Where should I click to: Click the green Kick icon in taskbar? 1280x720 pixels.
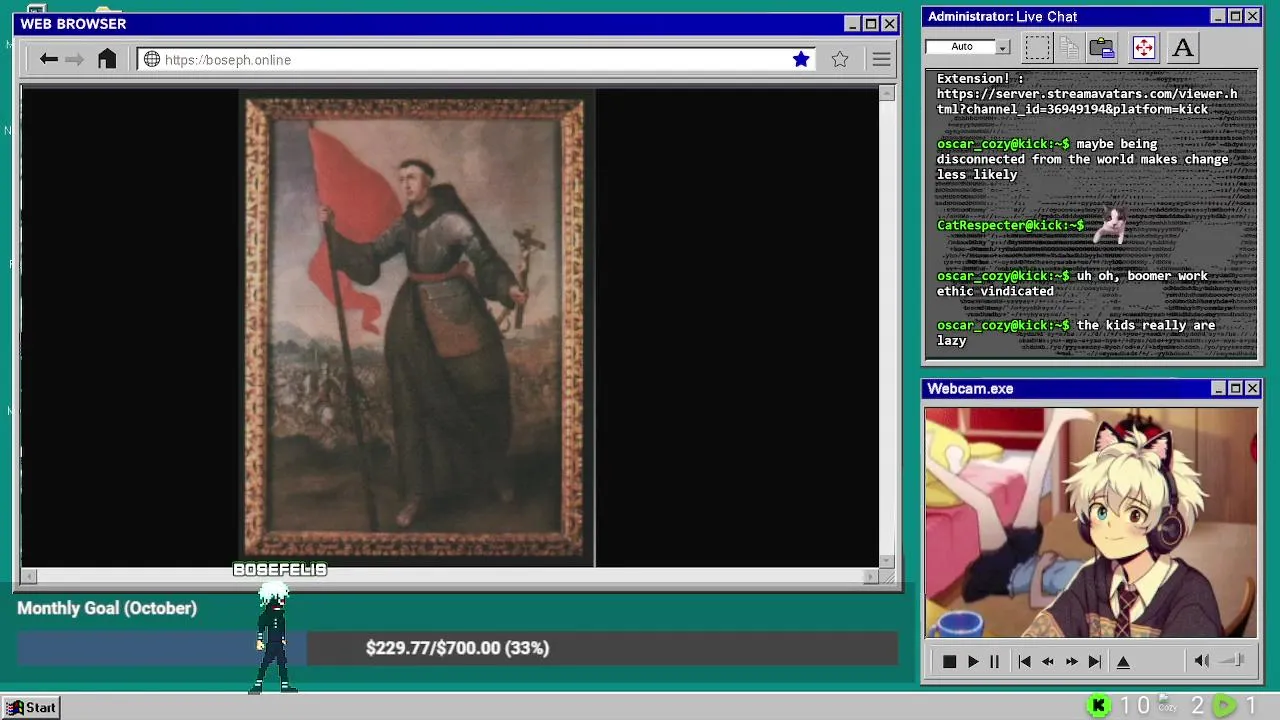tap(1098, 706)
